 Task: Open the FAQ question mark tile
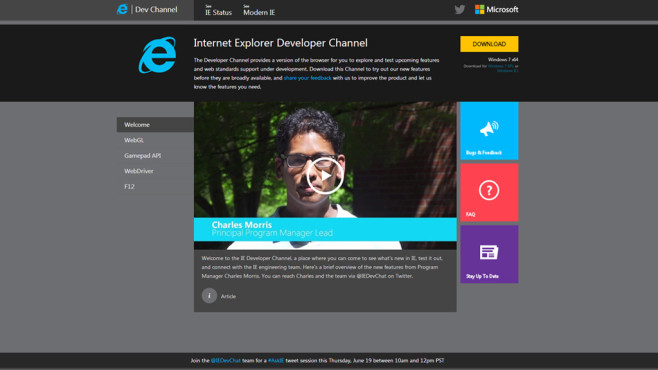(489, 192)
